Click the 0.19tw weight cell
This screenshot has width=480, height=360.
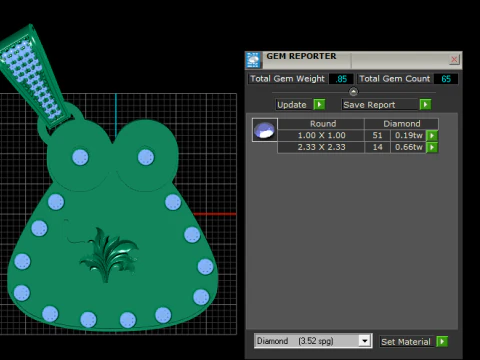(409, 135)
